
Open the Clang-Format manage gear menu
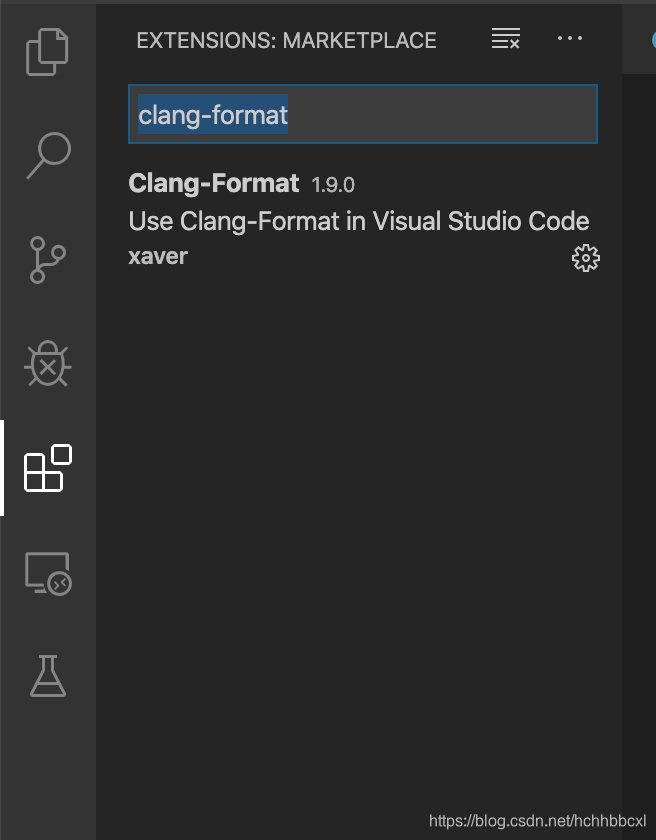(585, 258)
